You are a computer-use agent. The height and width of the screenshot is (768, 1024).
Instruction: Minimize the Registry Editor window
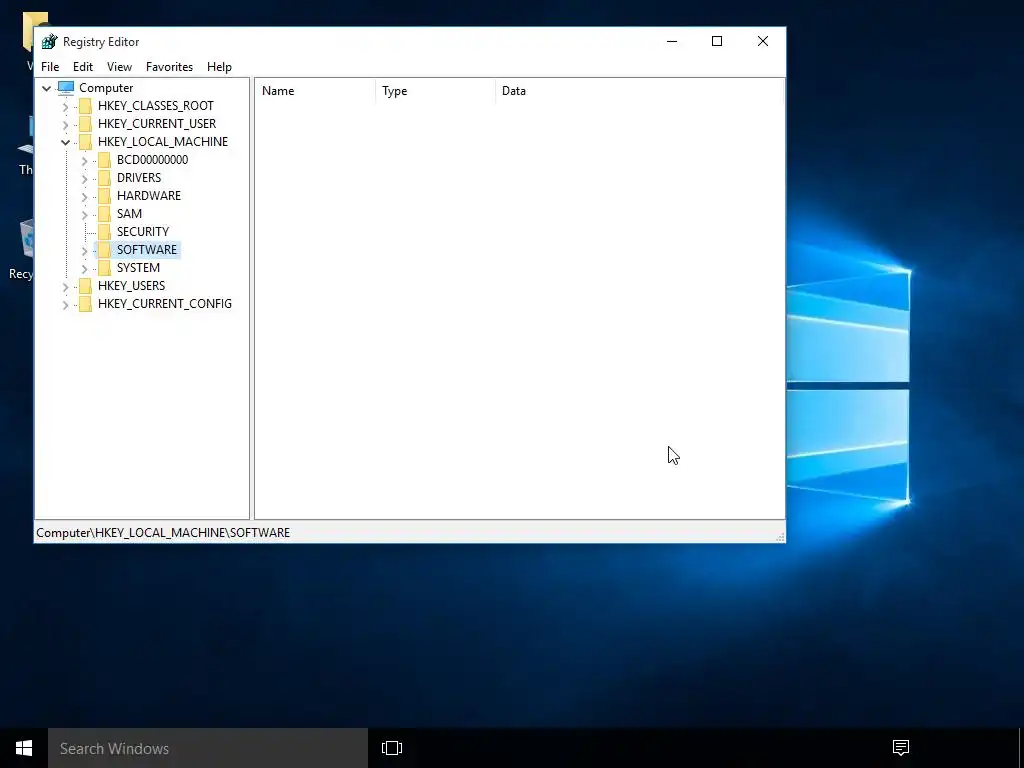pos(671,41)
